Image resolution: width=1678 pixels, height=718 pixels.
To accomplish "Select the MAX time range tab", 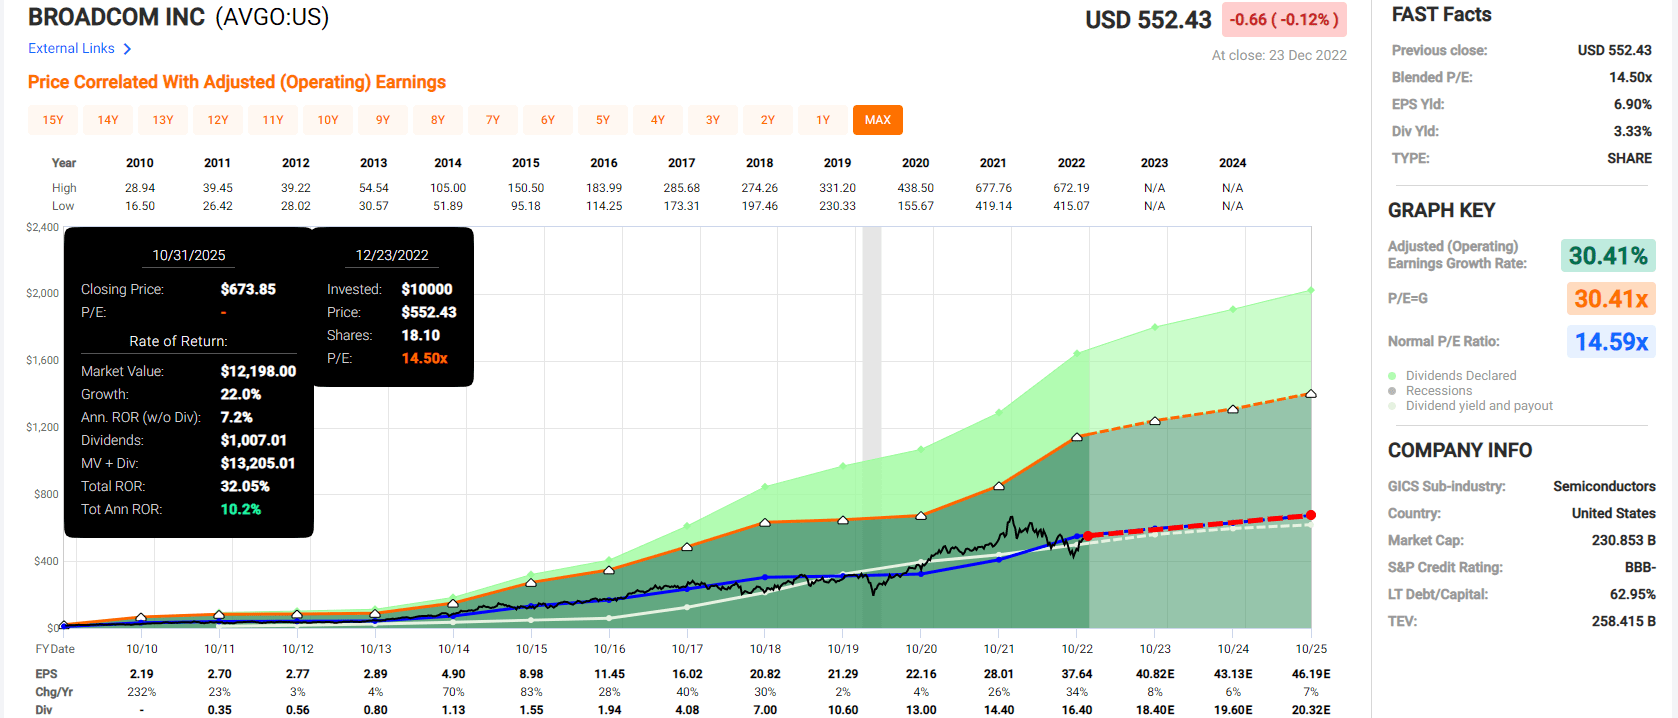I will [878, 120].
